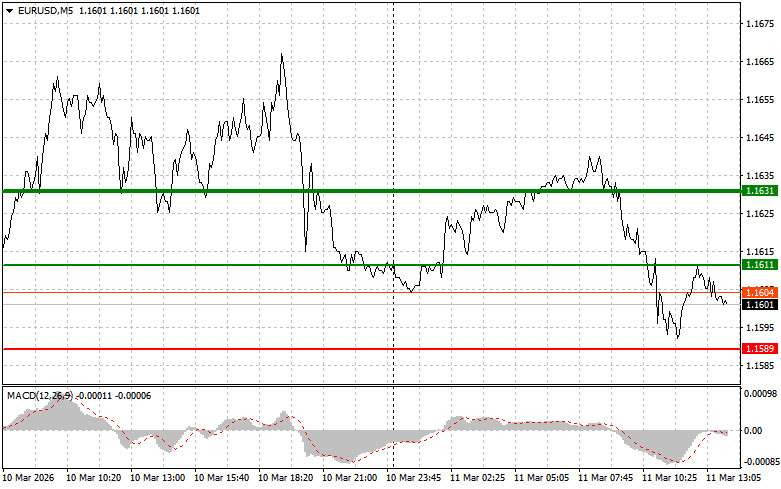Click the 11 Mar 10:25 time label
This screenshot has width=781, height=489.
(669, 478)
